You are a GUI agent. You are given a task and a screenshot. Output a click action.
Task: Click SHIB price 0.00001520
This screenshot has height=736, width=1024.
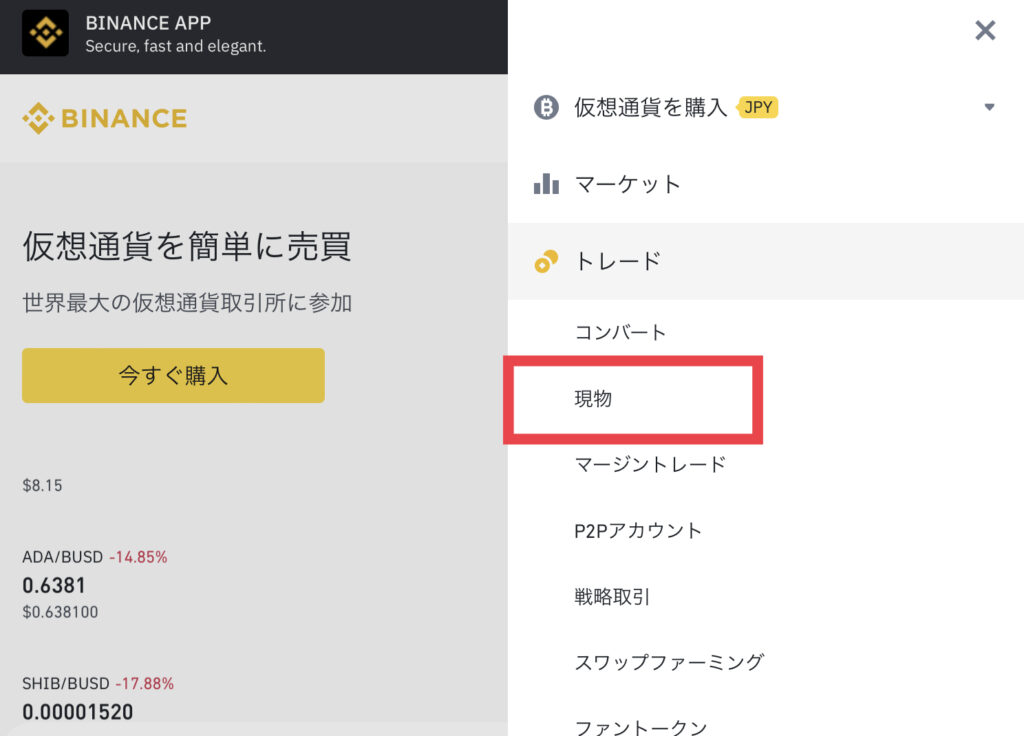(78, 712)
